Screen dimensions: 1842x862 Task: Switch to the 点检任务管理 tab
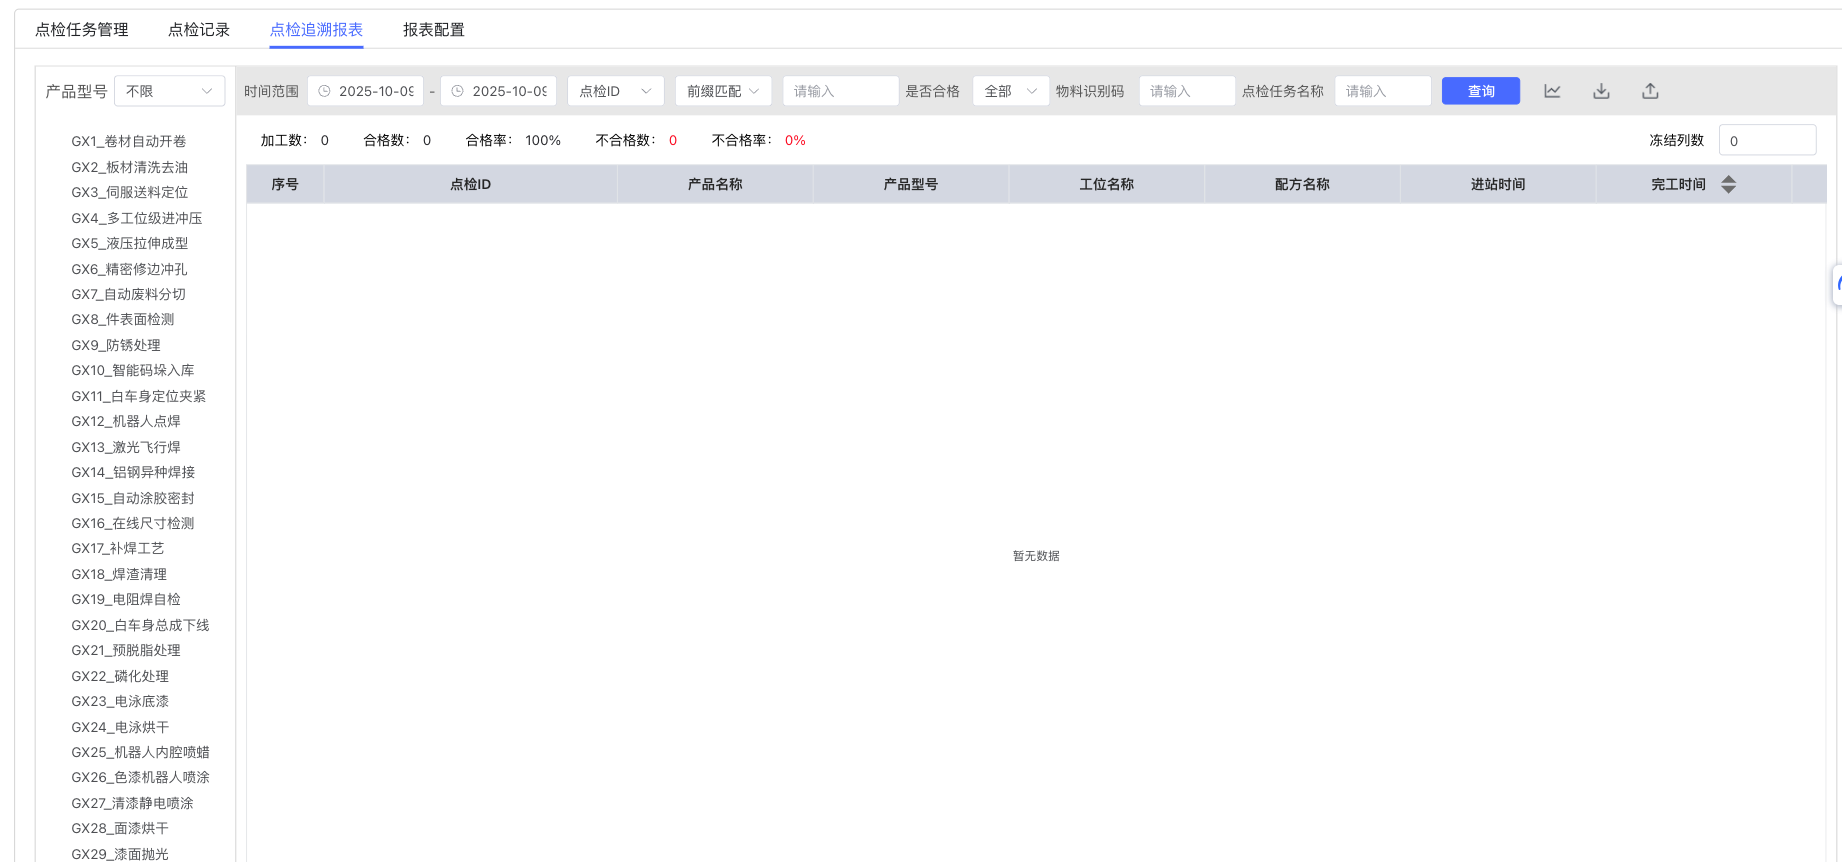coord(82,30)
